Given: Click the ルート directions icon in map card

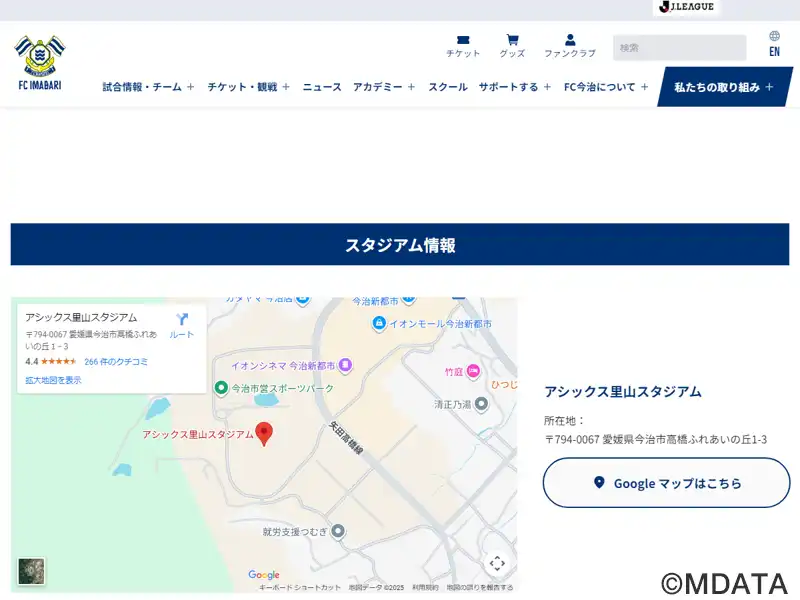Looking at the screenshot, I should click(182, 326).
